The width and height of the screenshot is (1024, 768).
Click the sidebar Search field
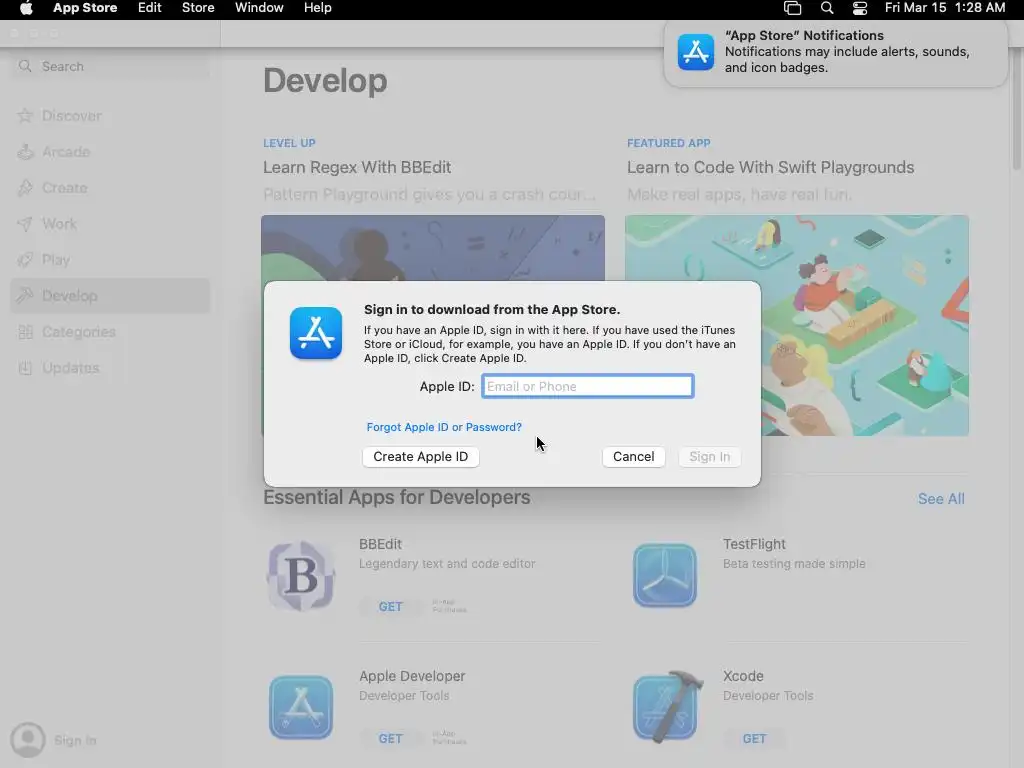[110, 66]
